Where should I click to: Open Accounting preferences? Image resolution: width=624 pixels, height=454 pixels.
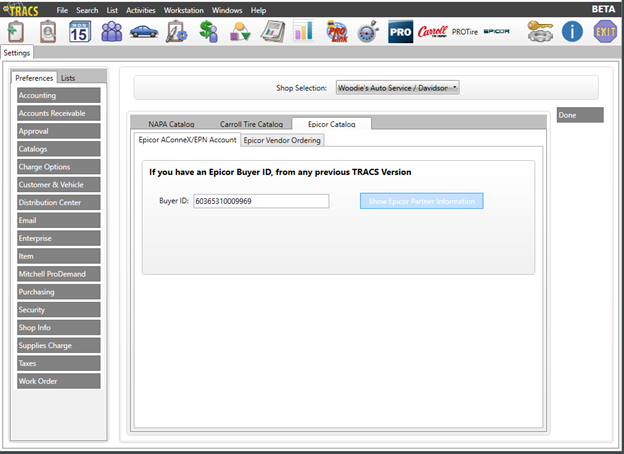point(58,95)
